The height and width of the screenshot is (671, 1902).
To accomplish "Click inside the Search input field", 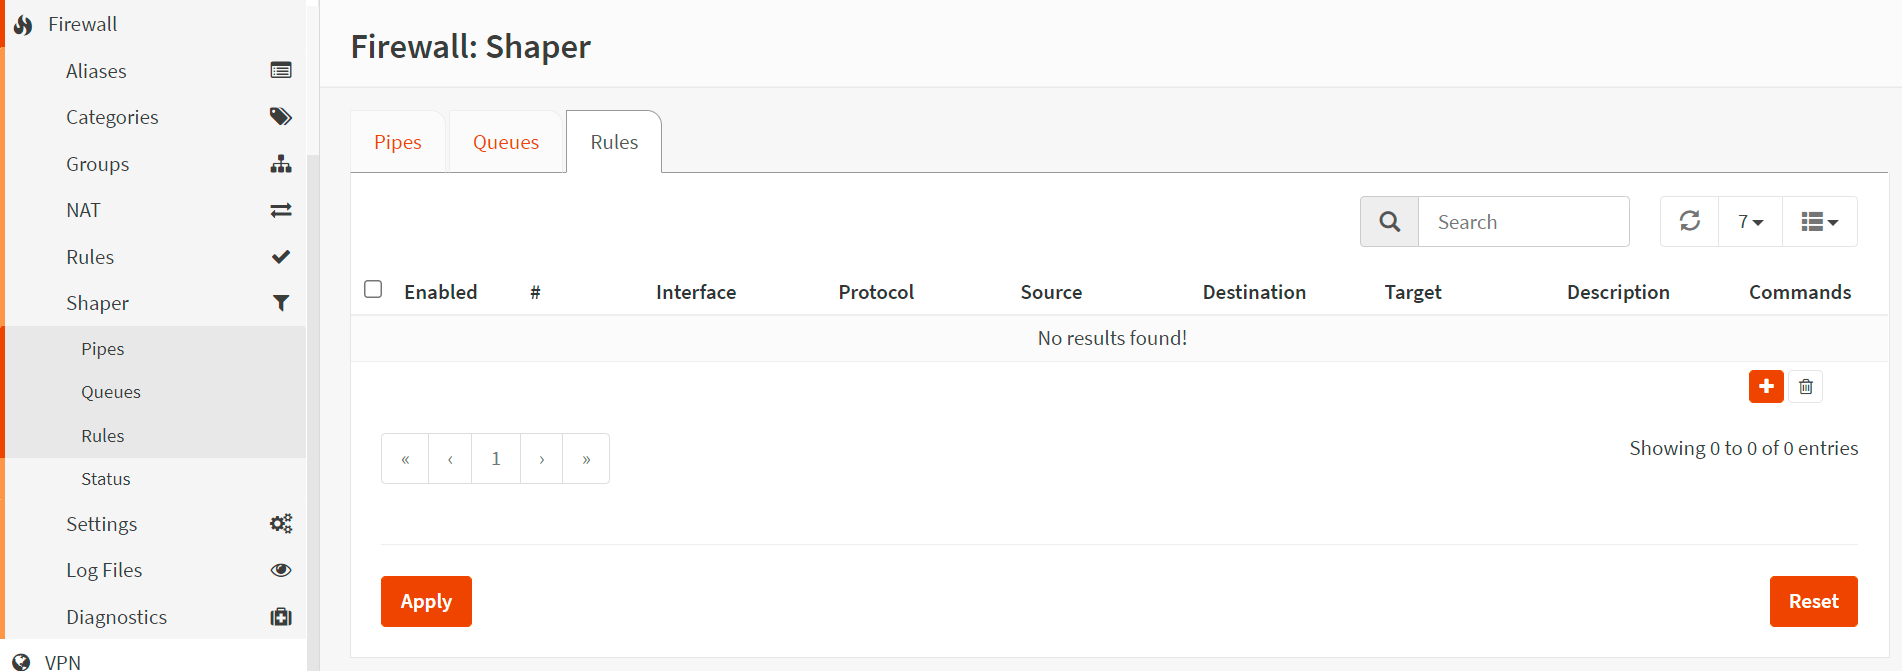I will coord(1522,221).
